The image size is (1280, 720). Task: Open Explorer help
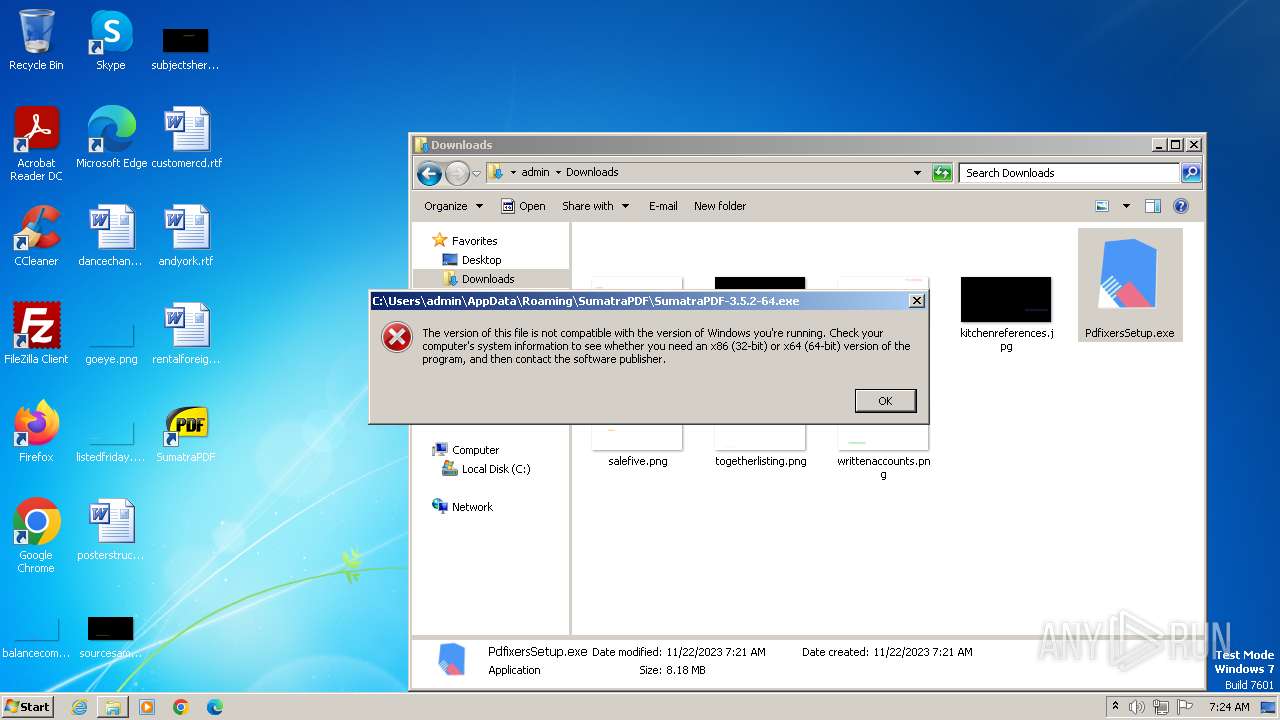[x=1181, y=206]
